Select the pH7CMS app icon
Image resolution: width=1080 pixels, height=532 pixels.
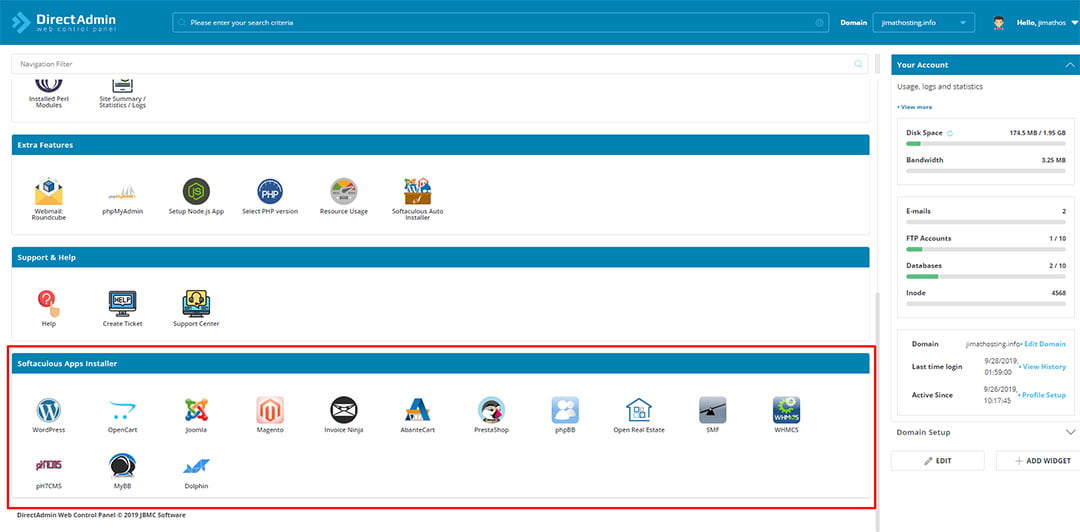click(48, 466)
